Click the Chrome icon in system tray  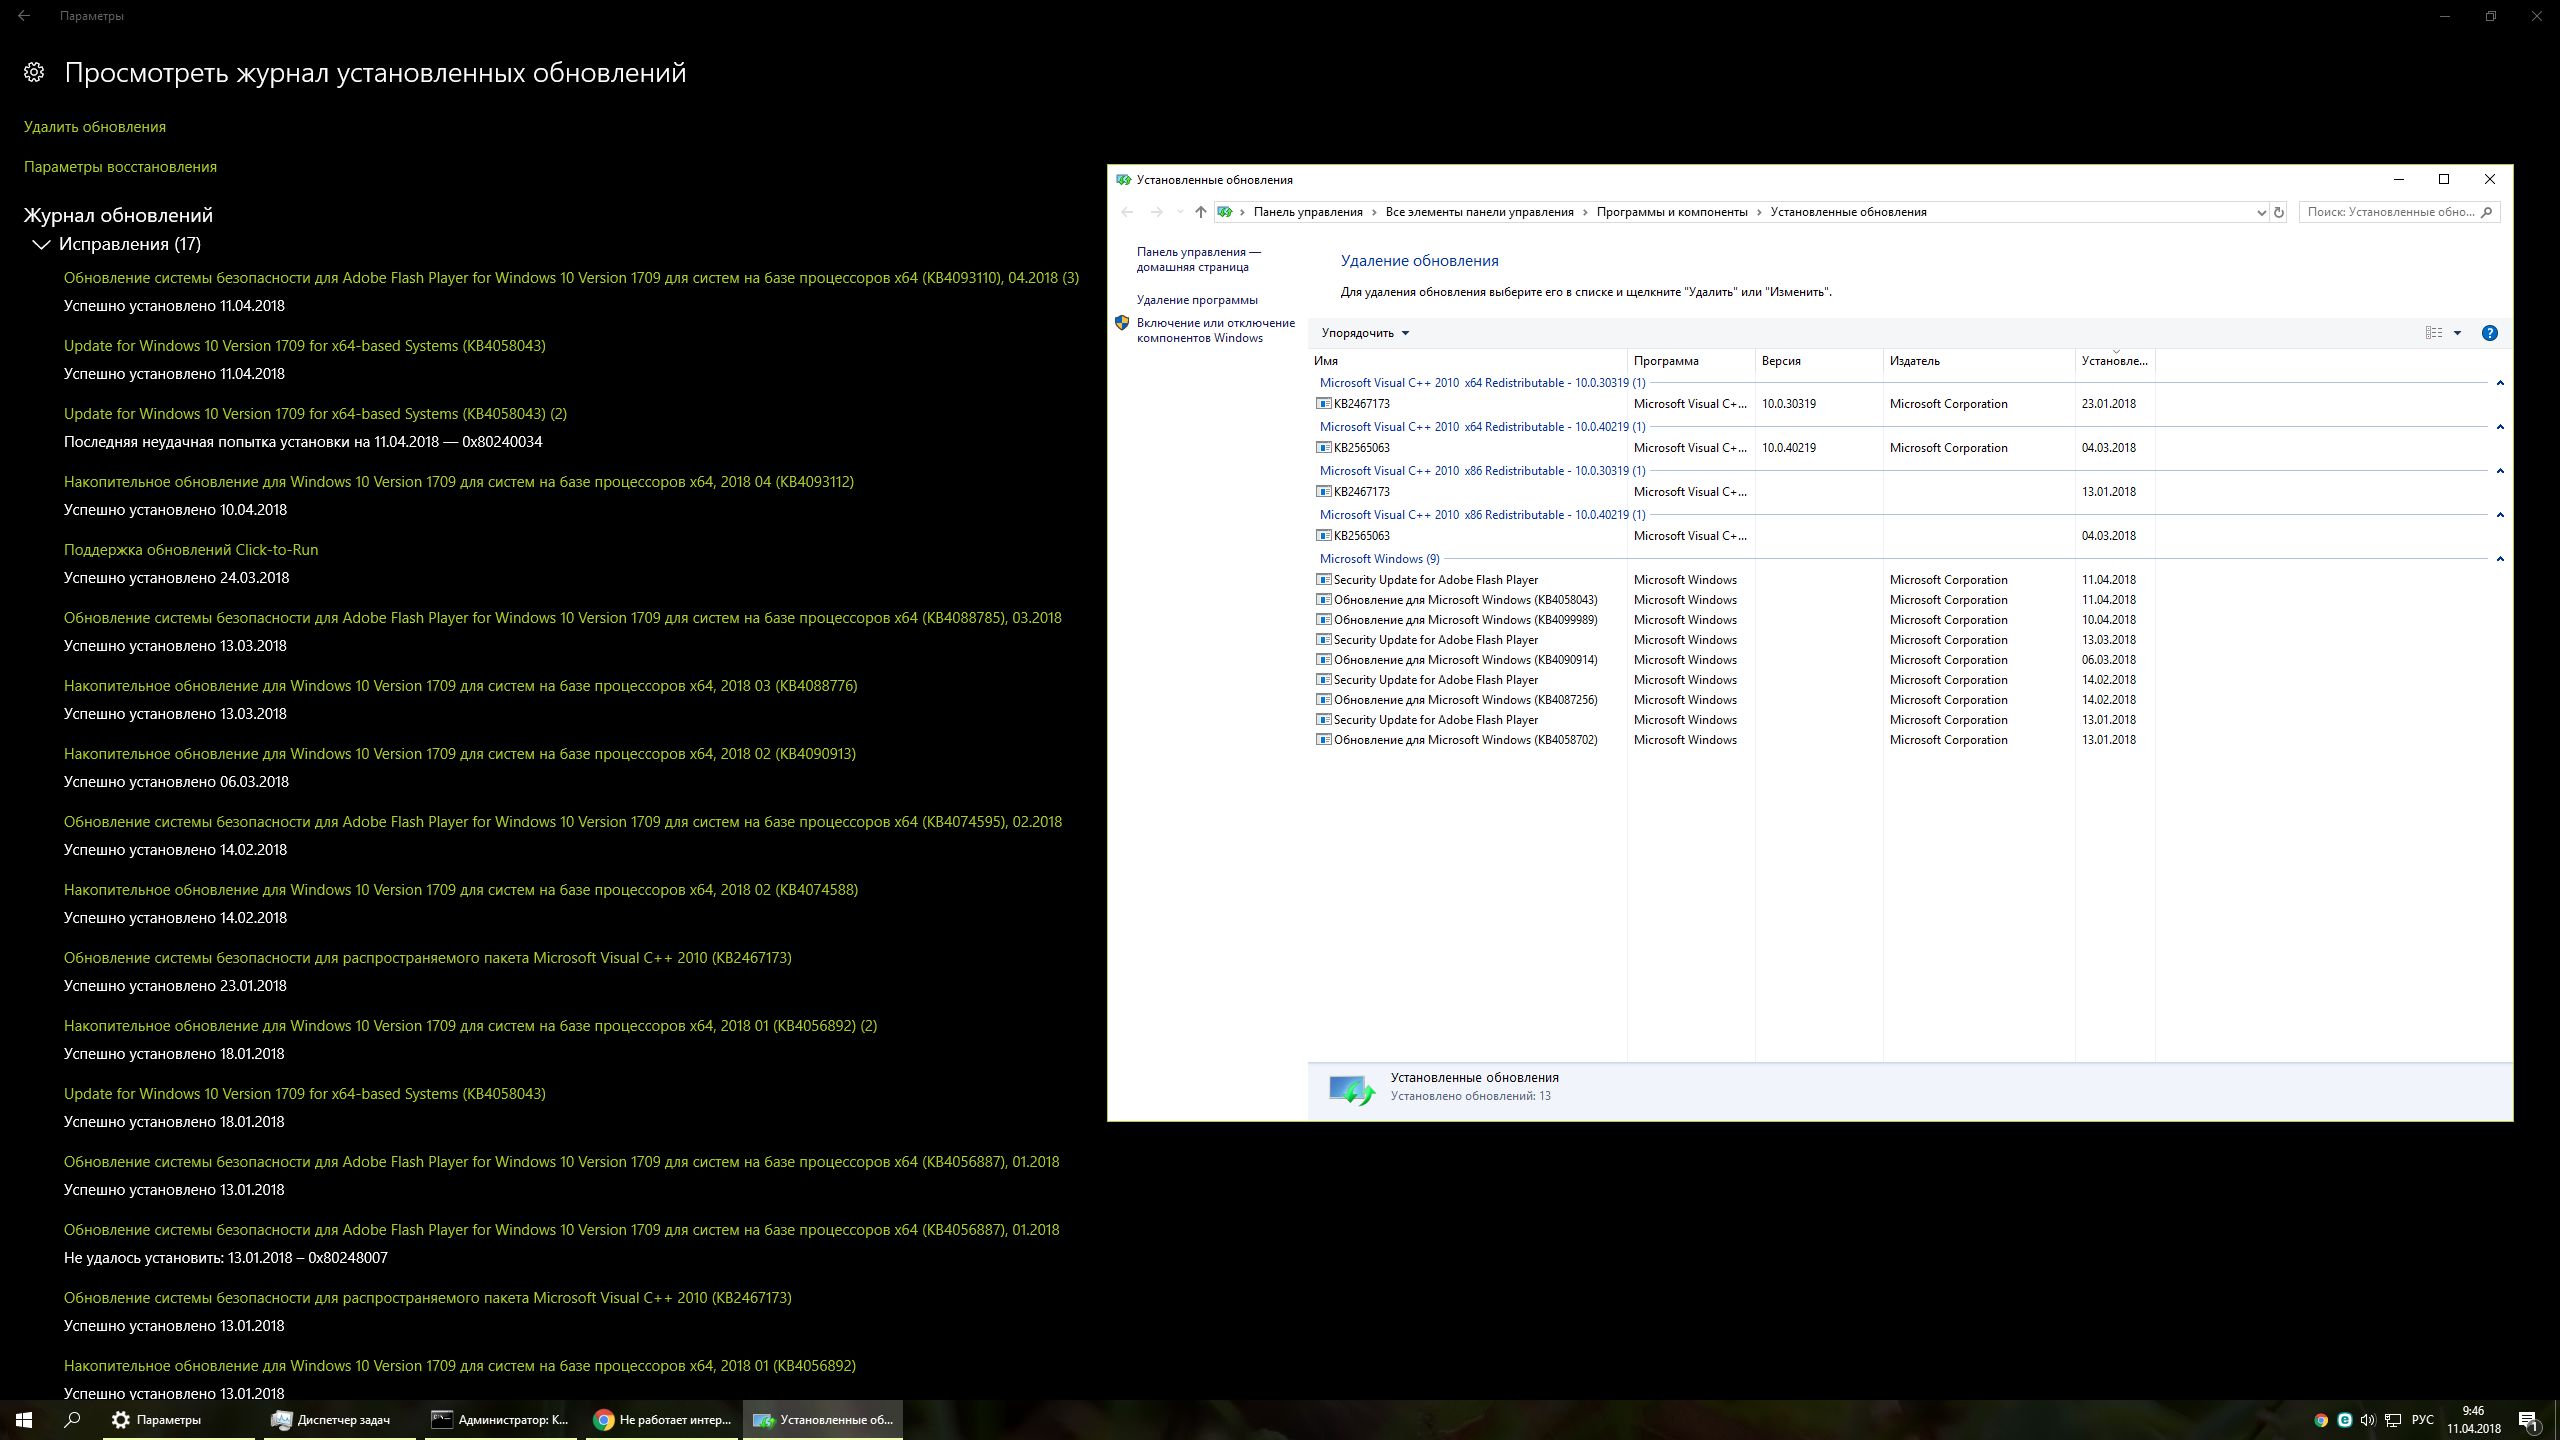2321,1420
